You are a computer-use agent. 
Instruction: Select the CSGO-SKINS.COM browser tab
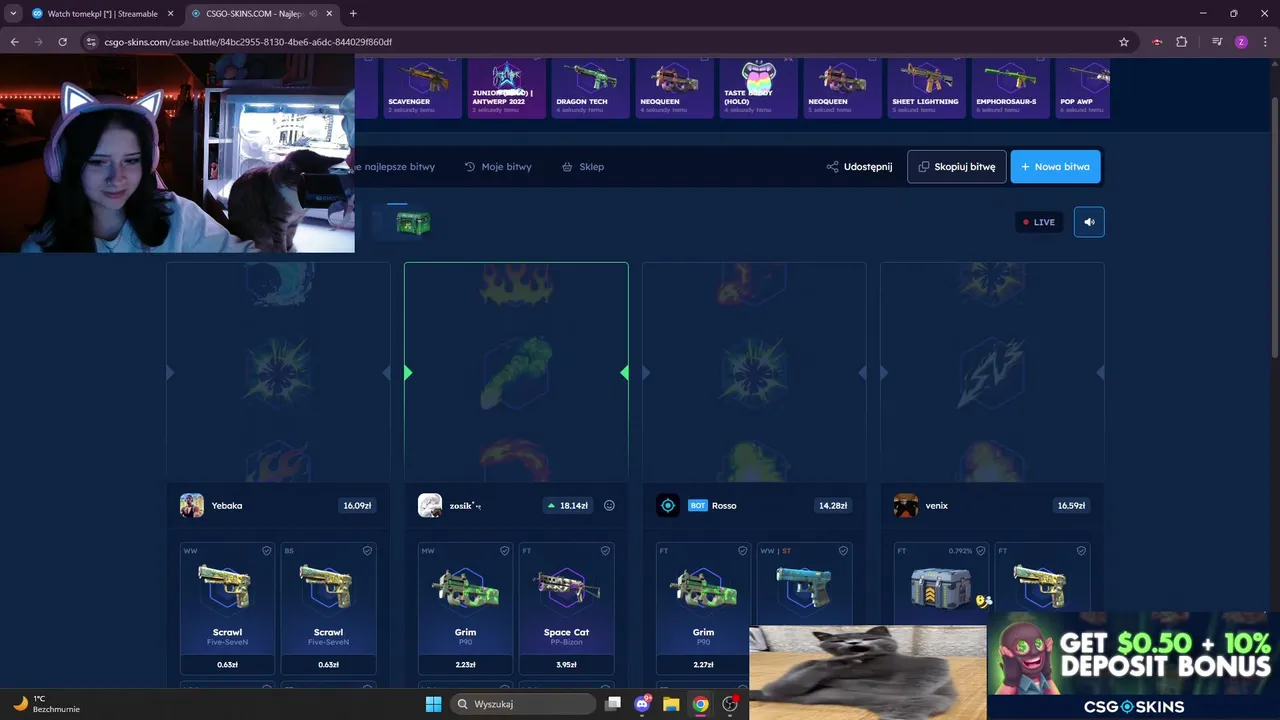262,14
